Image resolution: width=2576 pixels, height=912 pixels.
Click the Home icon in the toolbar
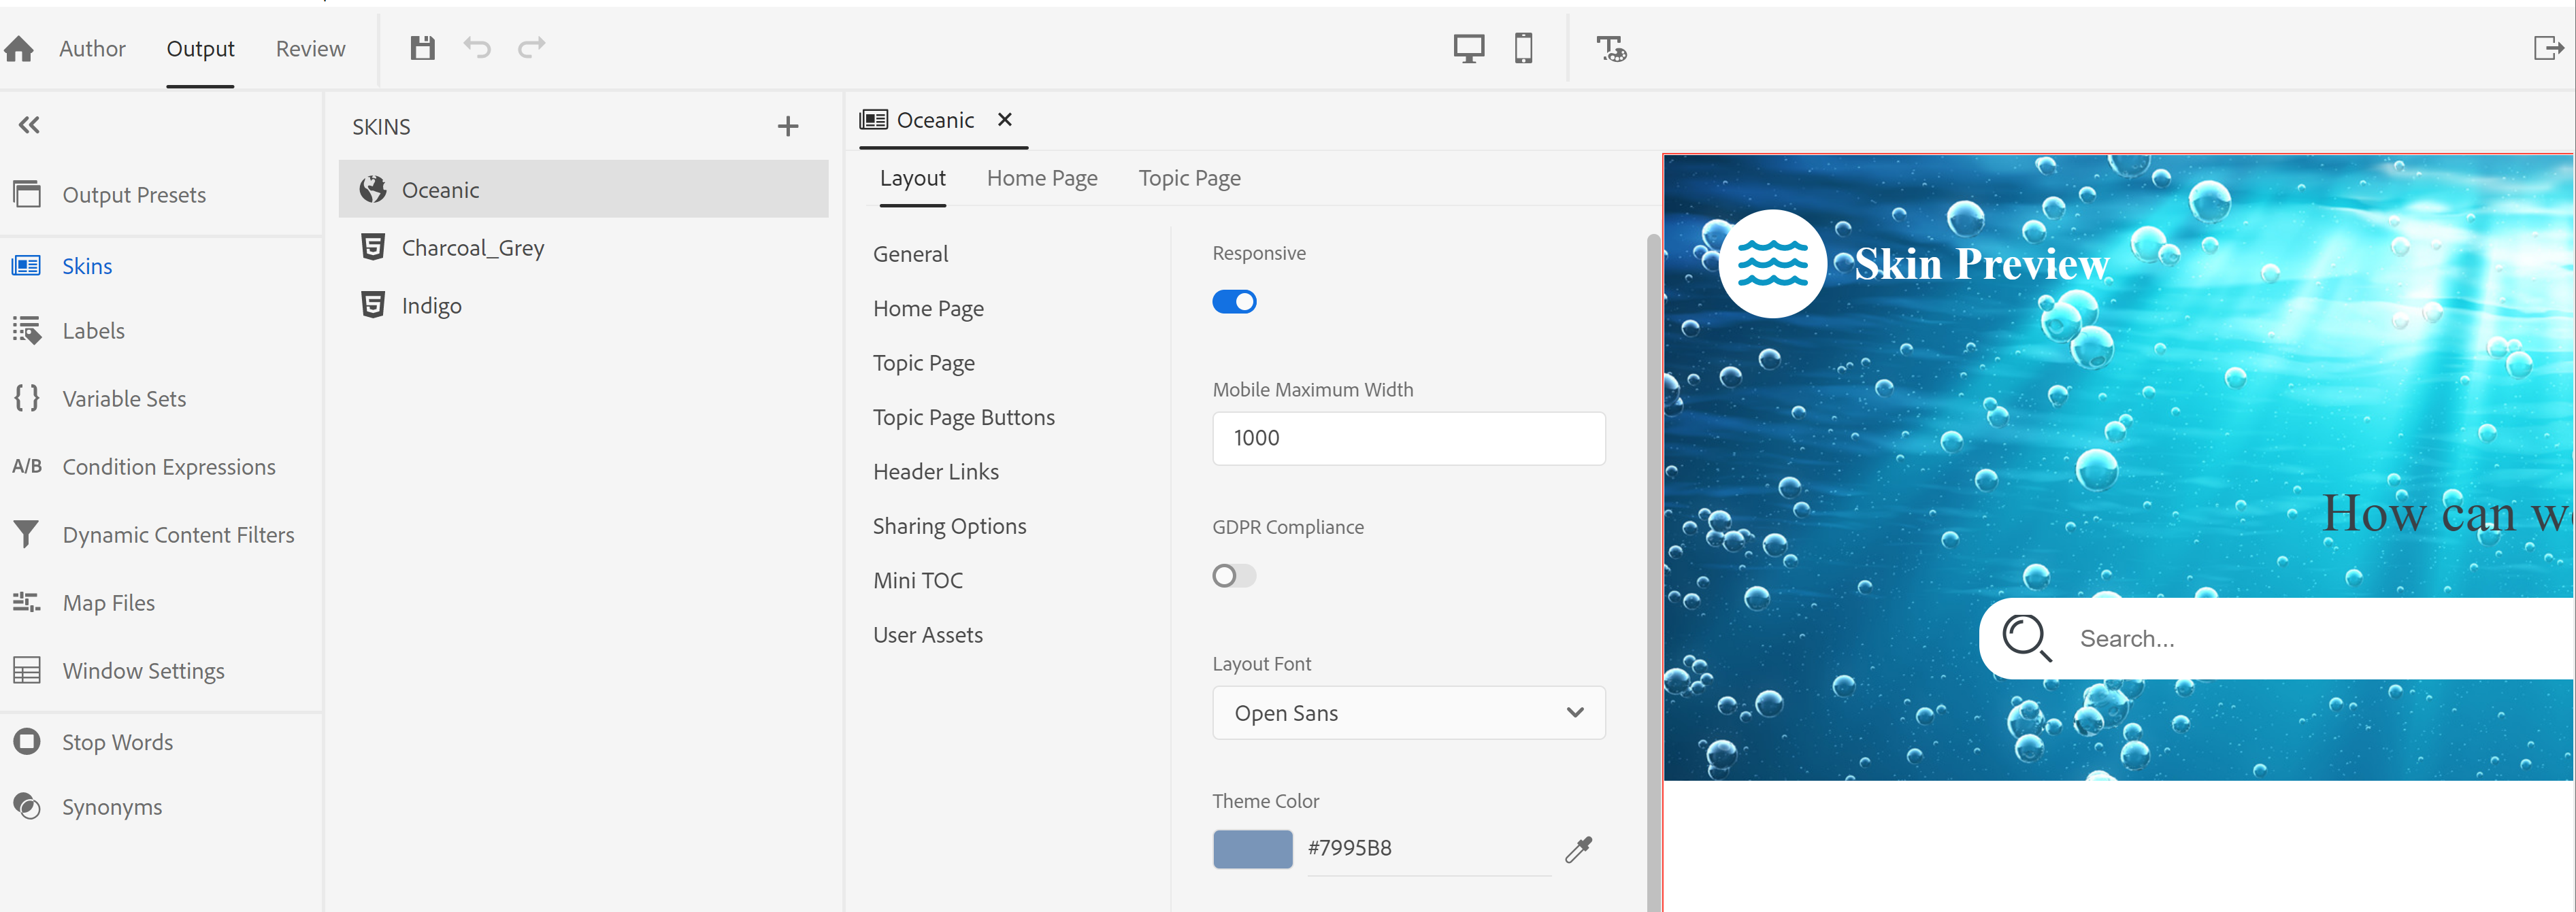tap(19, 48)
